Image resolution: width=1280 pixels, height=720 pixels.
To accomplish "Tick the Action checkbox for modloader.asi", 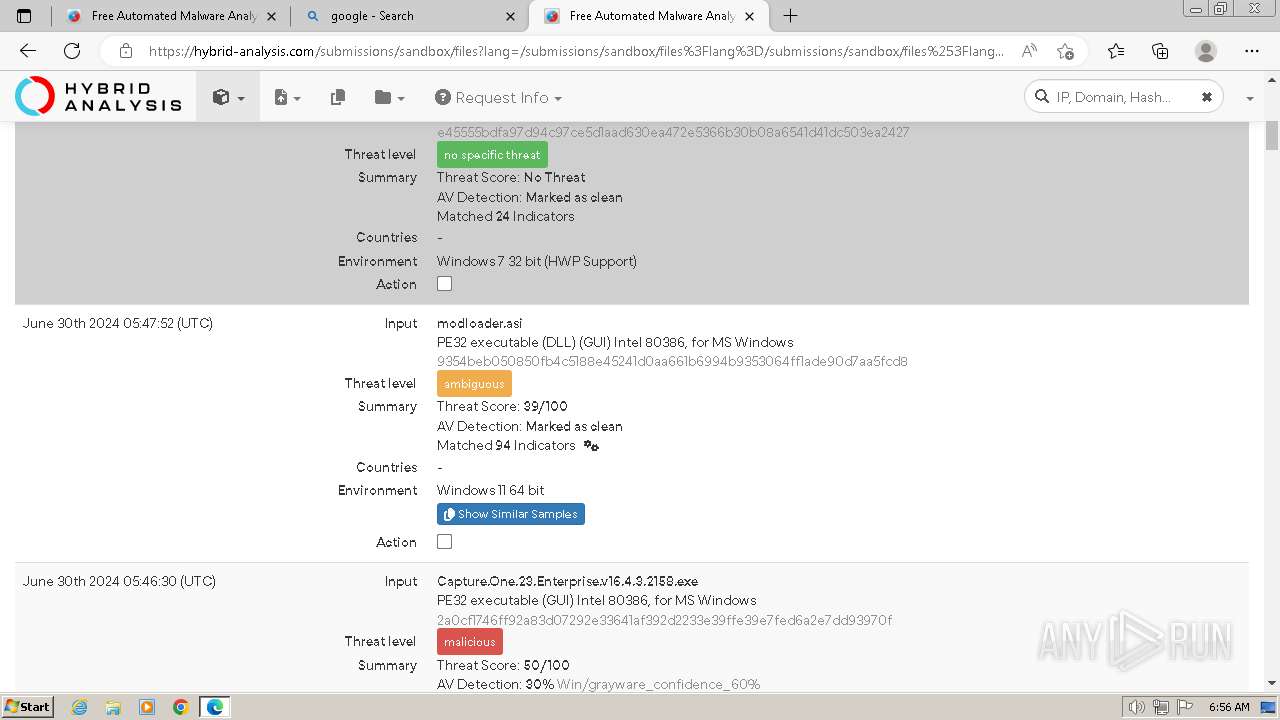I will (x=444, y=541).
